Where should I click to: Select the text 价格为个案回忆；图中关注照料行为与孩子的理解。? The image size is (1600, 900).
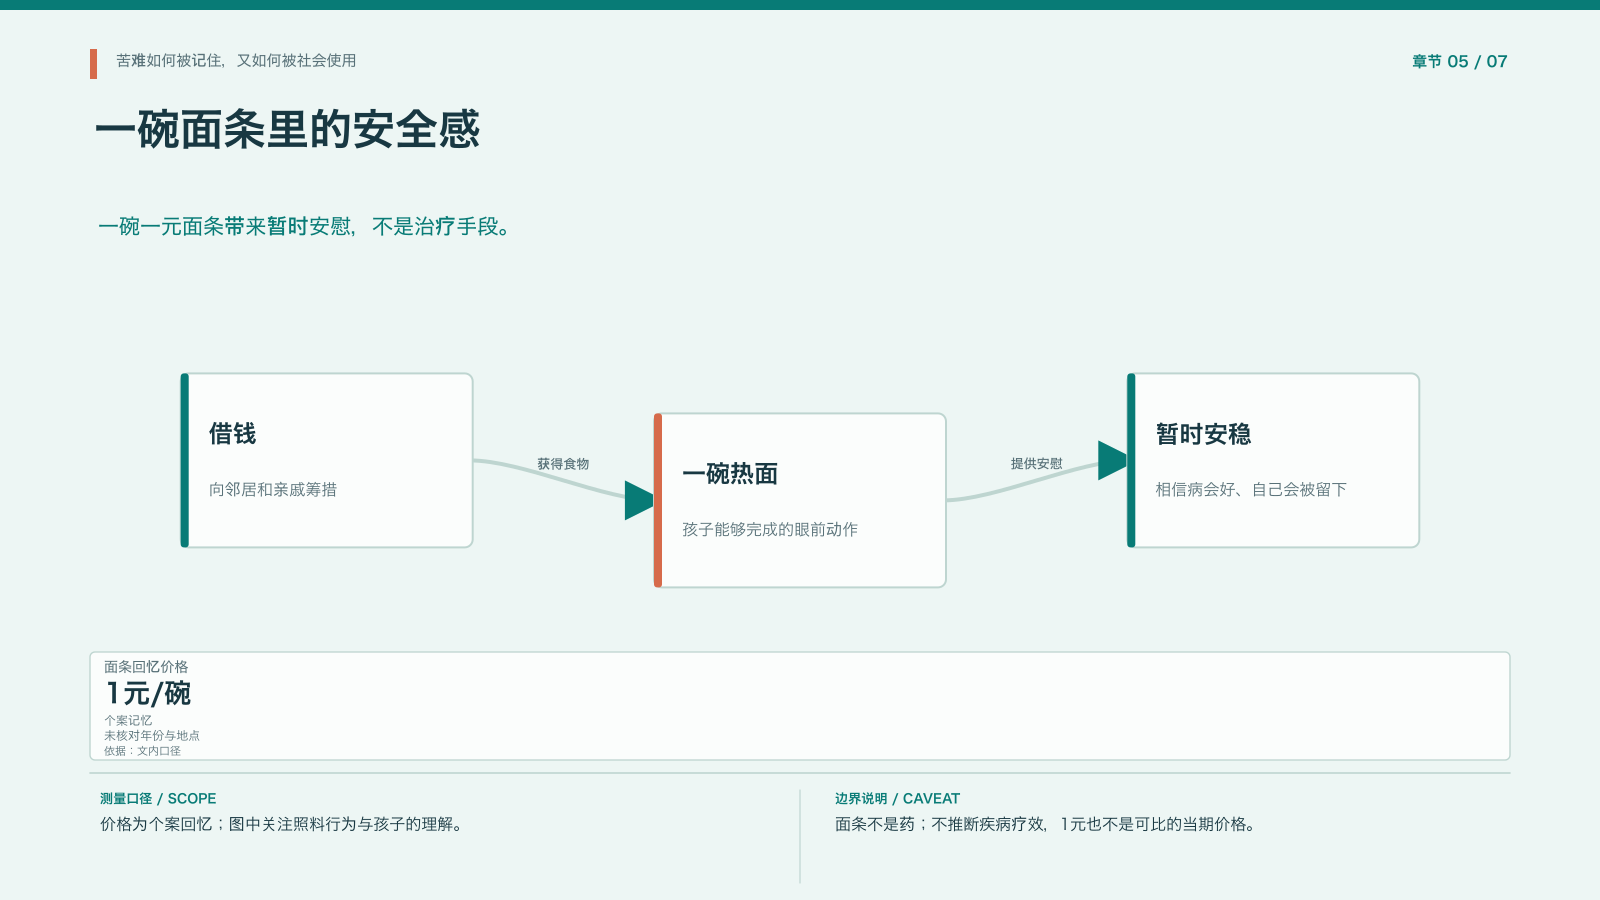284,824
